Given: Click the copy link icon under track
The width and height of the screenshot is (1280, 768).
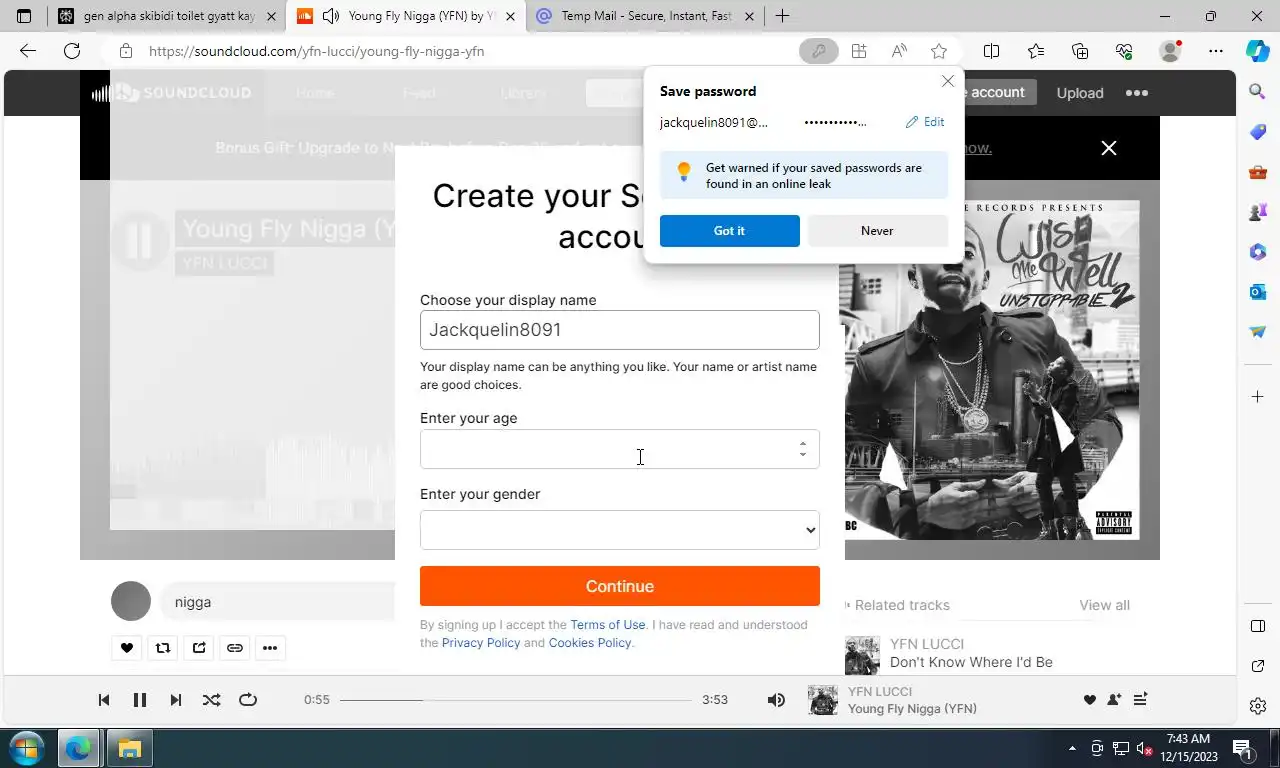Looking at the screenshot, I should pos(235,648).
